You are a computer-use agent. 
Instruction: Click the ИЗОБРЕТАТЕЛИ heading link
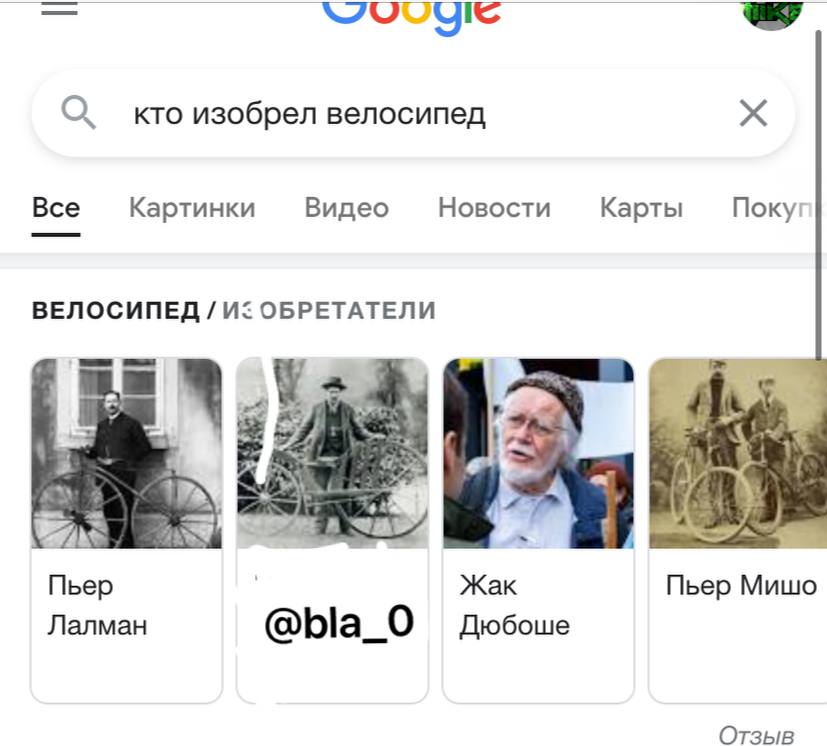(x=329, y=310)
